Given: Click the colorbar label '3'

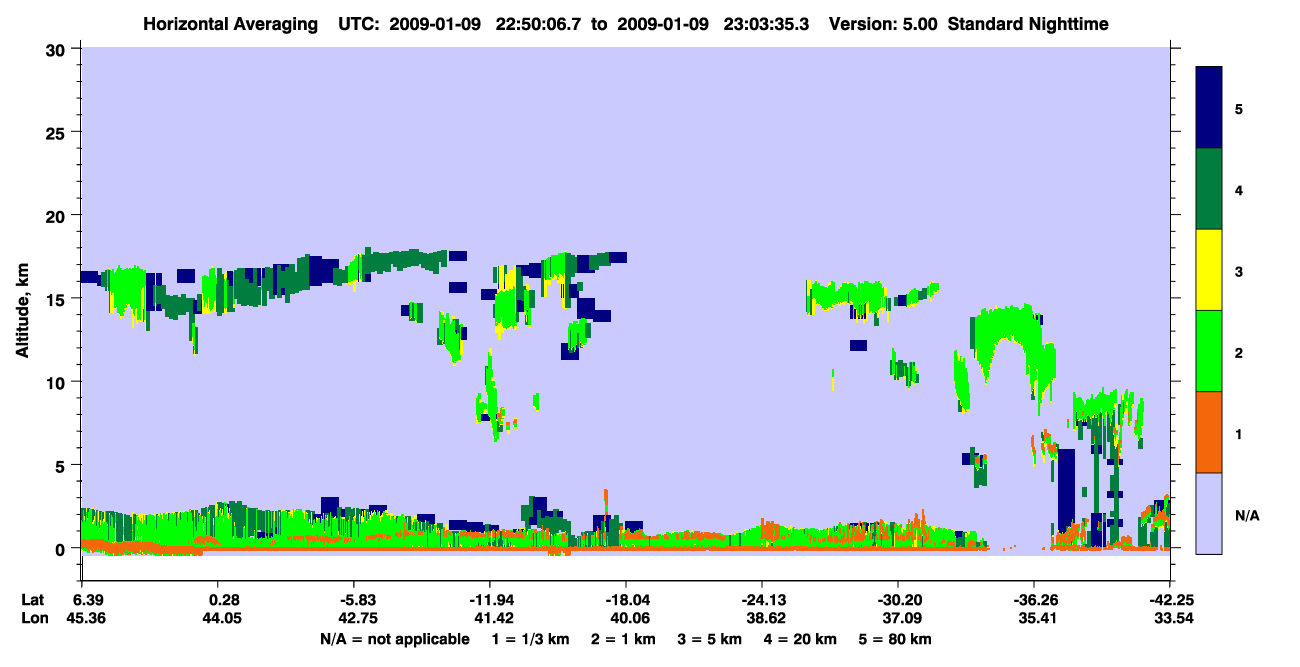Looking at the screenshot, I should pos(1239,270).
